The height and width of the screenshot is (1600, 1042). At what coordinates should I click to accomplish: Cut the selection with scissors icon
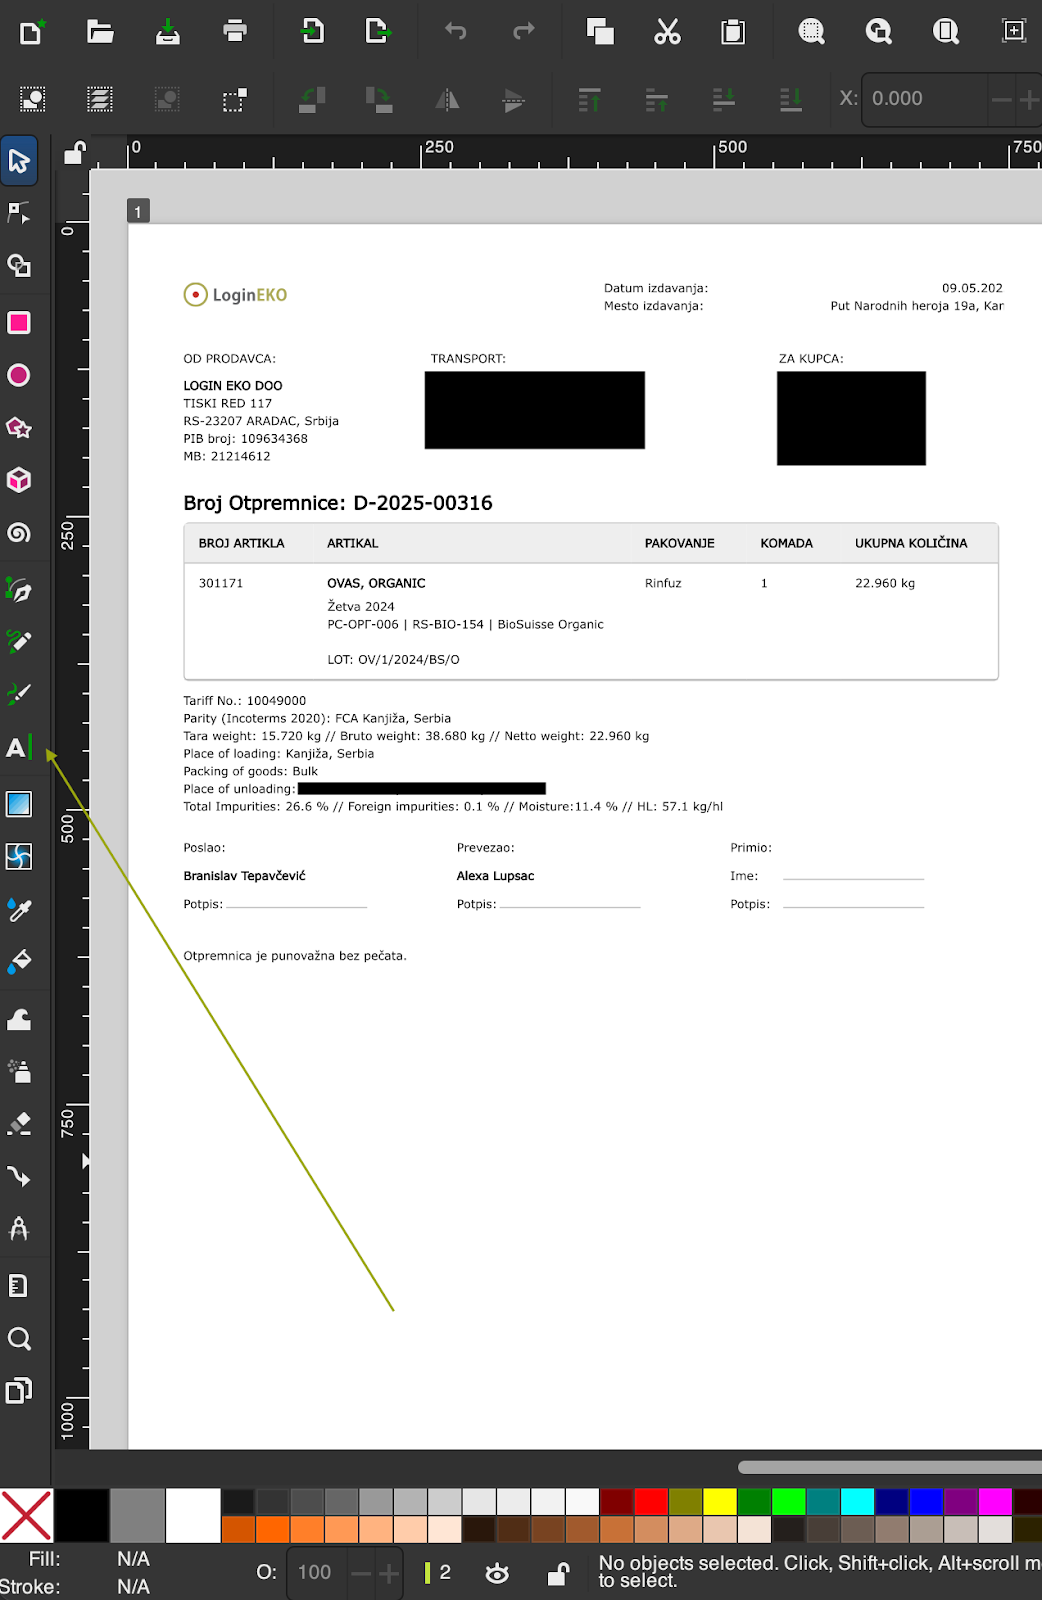click(x=667, y=32)
